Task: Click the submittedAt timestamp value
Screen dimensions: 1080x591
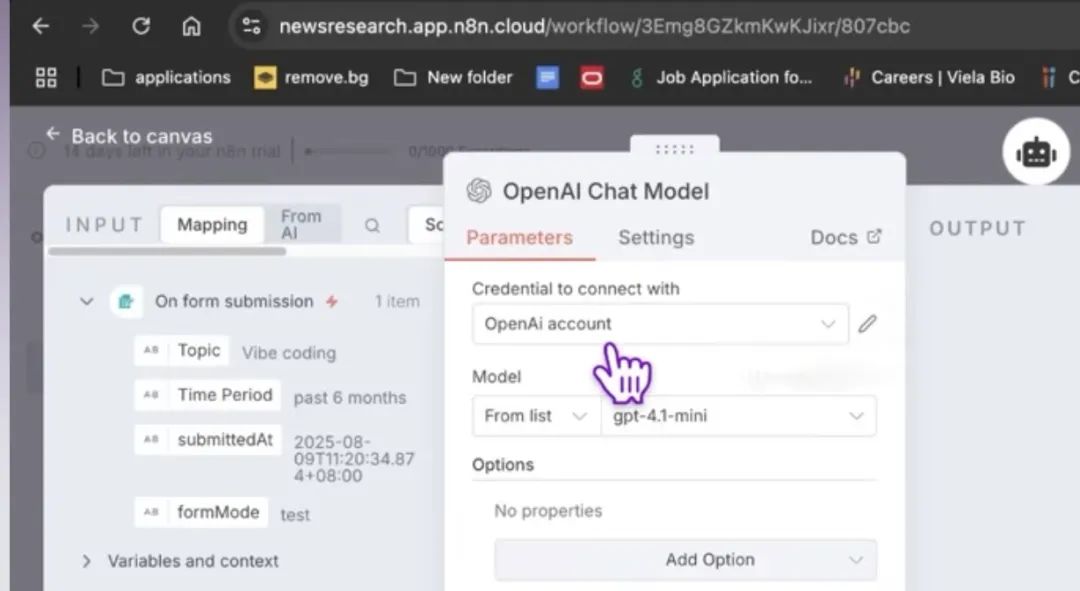Action: [x=354, y=459]
